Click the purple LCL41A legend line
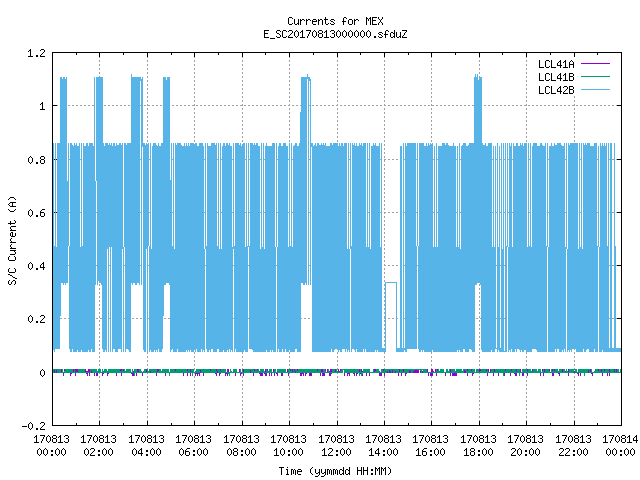The image size is (640, 480). click(595, 64)
